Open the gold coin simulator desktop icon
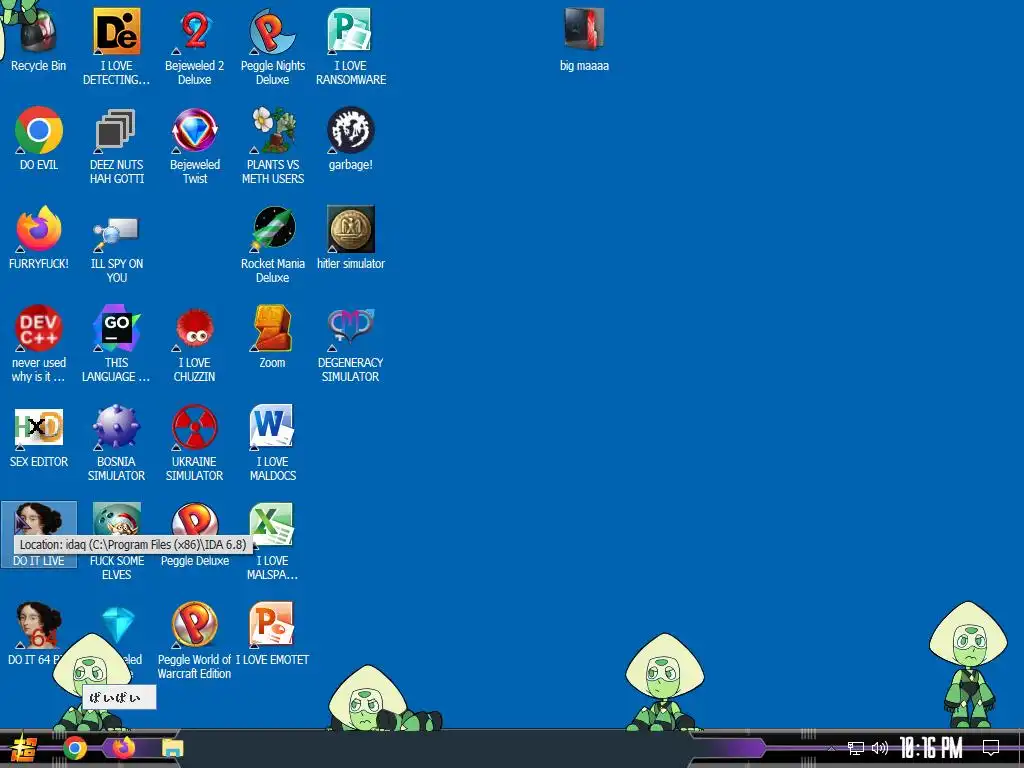The width and height of the screenshot is (1024, 768). [351, 237]
